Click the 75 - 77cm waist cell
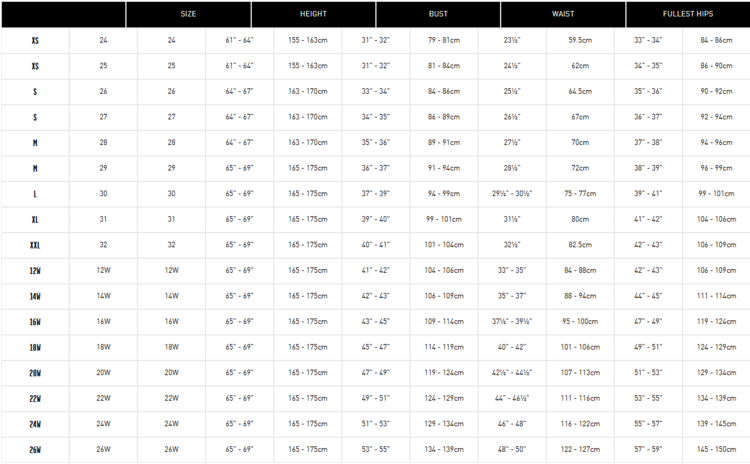750x464 pixels. (x=580, y=194)
